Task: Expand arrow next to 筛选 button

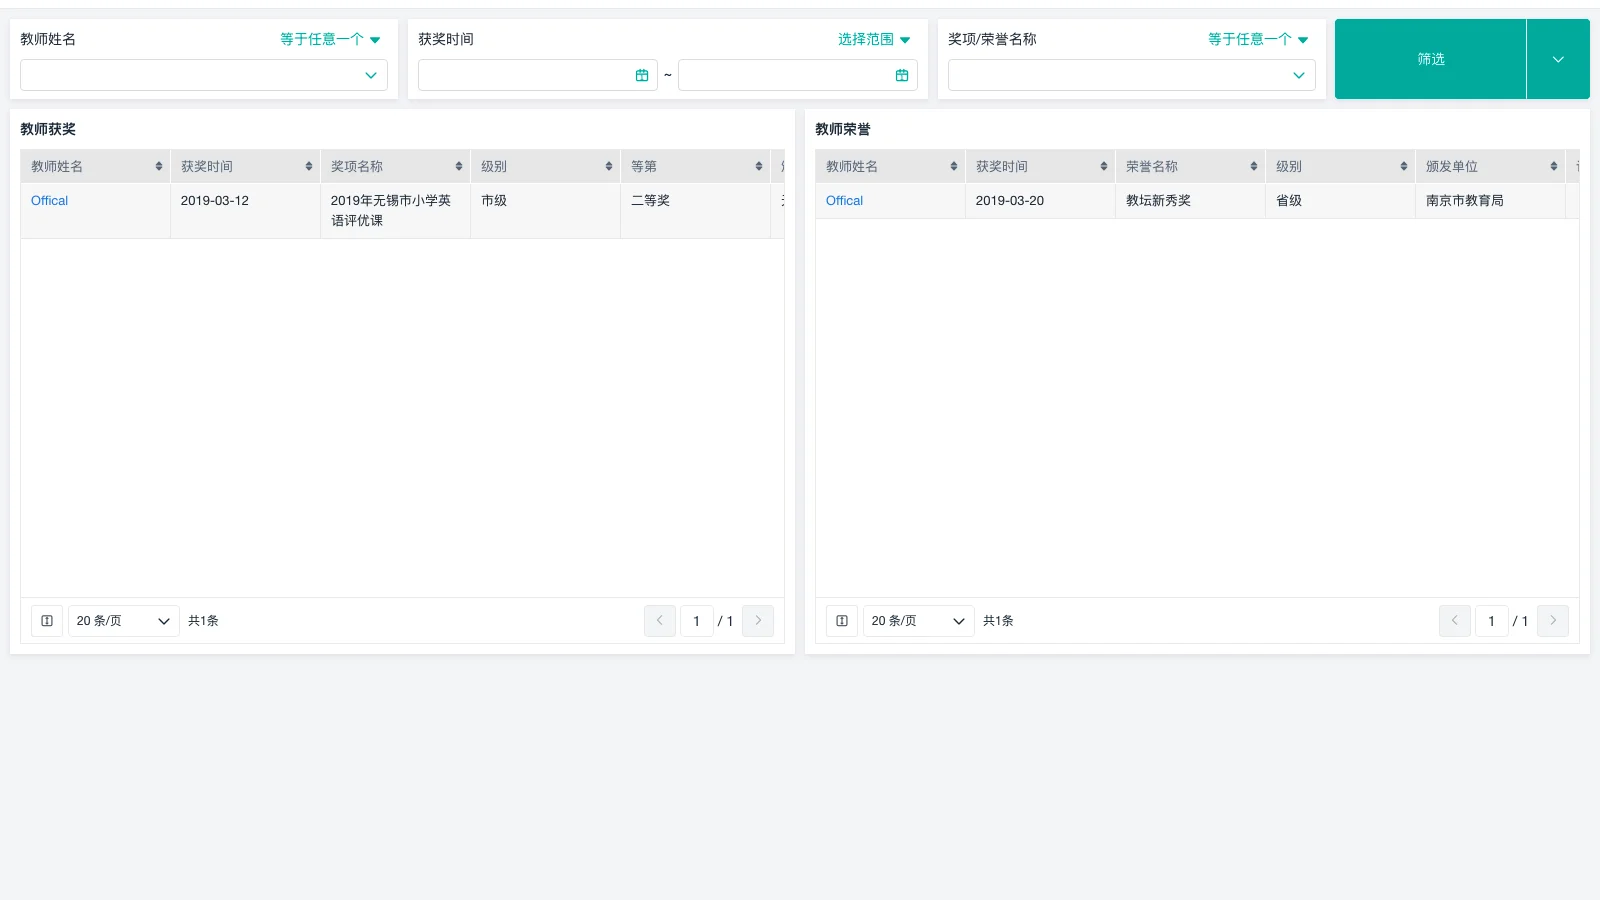Action: [x=1558, y=59]
